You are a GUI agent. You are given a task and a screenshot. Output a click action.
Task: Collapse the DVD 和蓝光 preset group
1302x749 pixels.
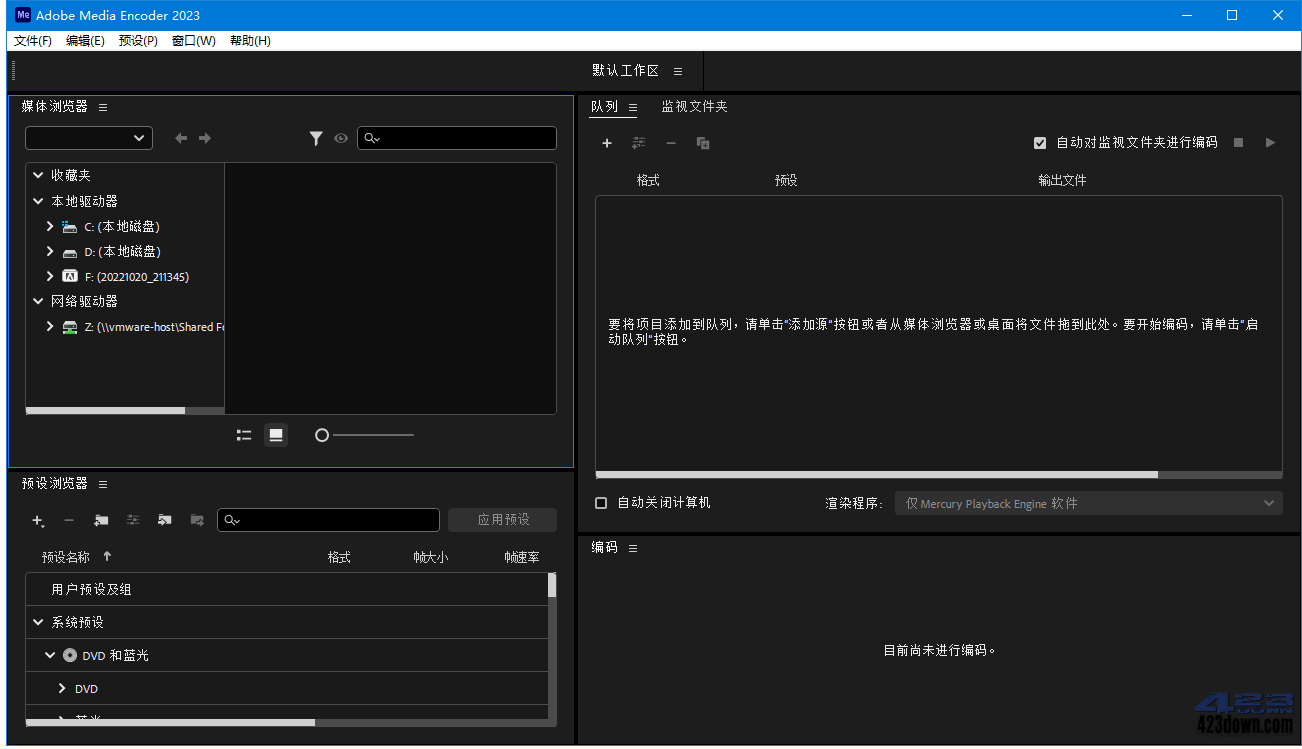[48, 655]
